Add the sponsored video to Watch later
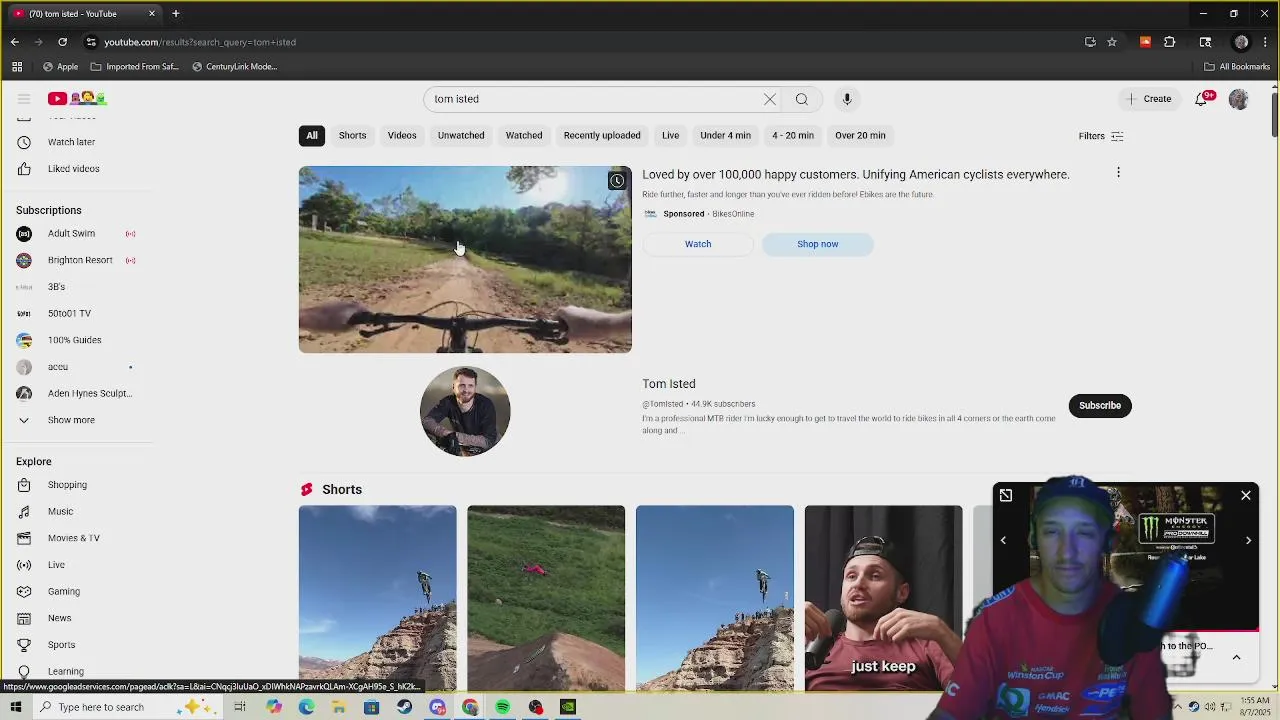Screen dimensions: 1280x720 click(x=617, y=181)
